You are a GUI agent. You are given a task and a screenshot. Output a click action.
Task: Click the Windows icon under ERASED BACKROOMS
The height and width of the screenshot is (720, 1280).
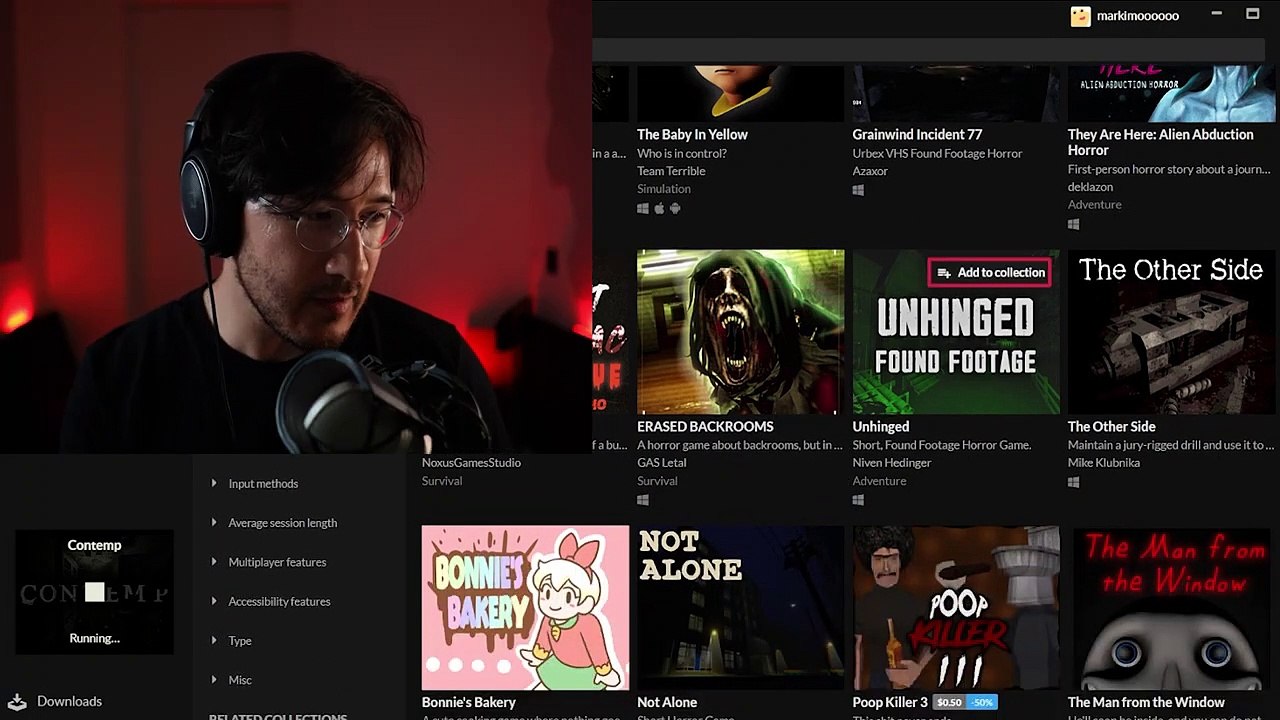tap(643, 500)
